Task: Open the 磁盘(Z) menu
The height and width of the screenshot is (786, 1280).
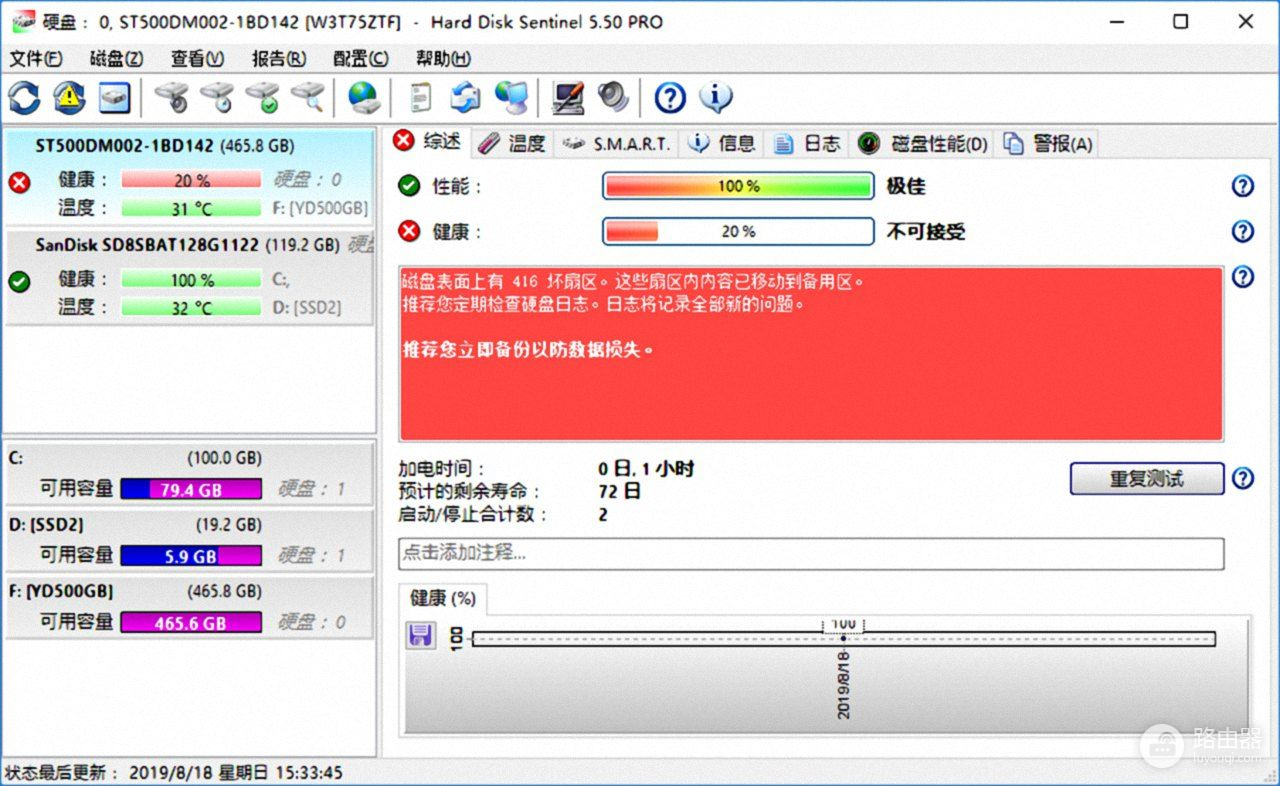Action: (116, 58)
